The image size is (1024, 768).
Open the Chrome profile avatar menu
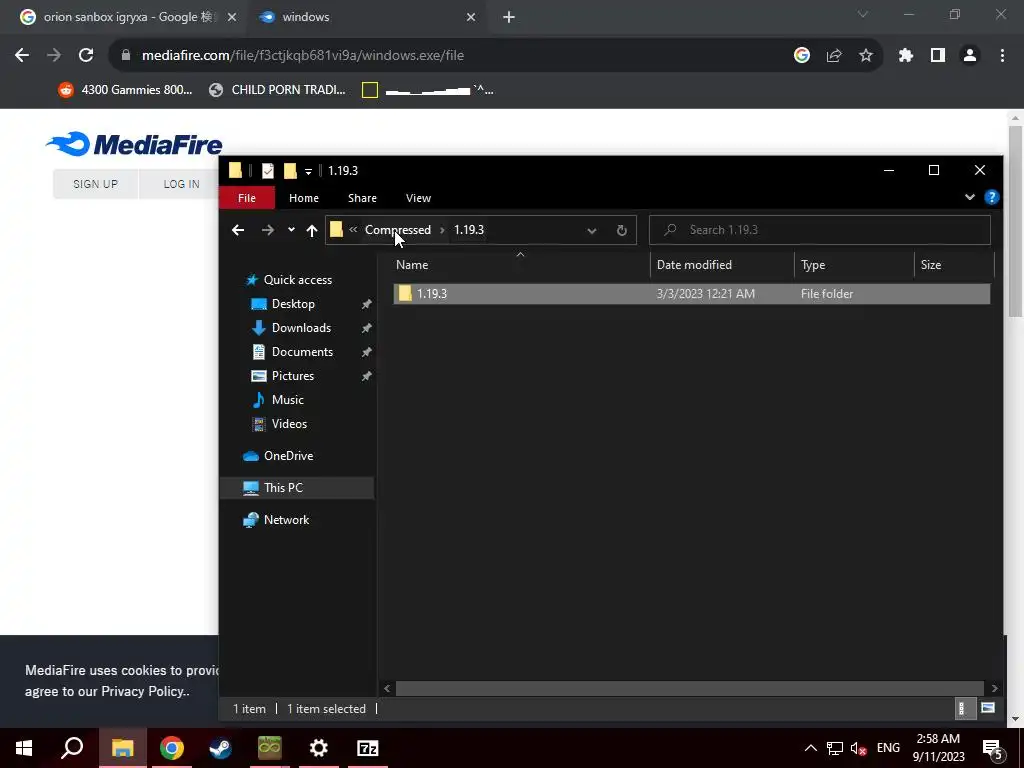[970, 56]
